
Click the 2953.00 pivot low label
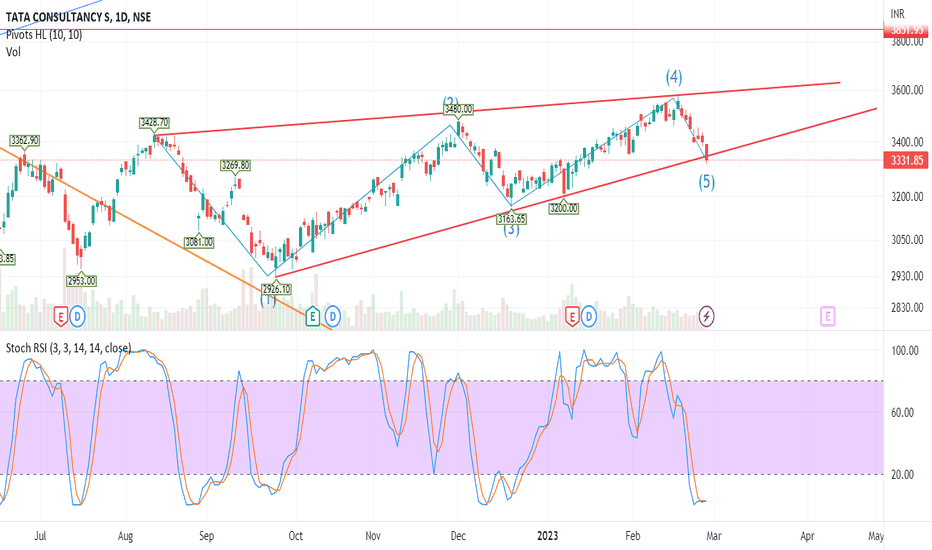coord(81,281)
